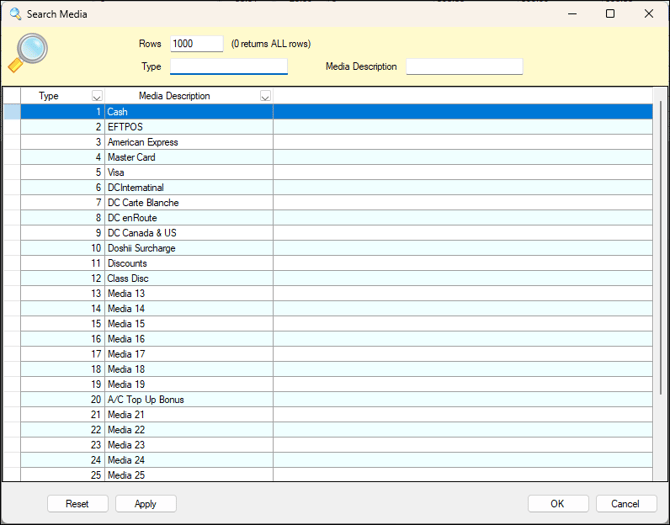Click the vertical scrollbar of the list

[x=661, y=248]
